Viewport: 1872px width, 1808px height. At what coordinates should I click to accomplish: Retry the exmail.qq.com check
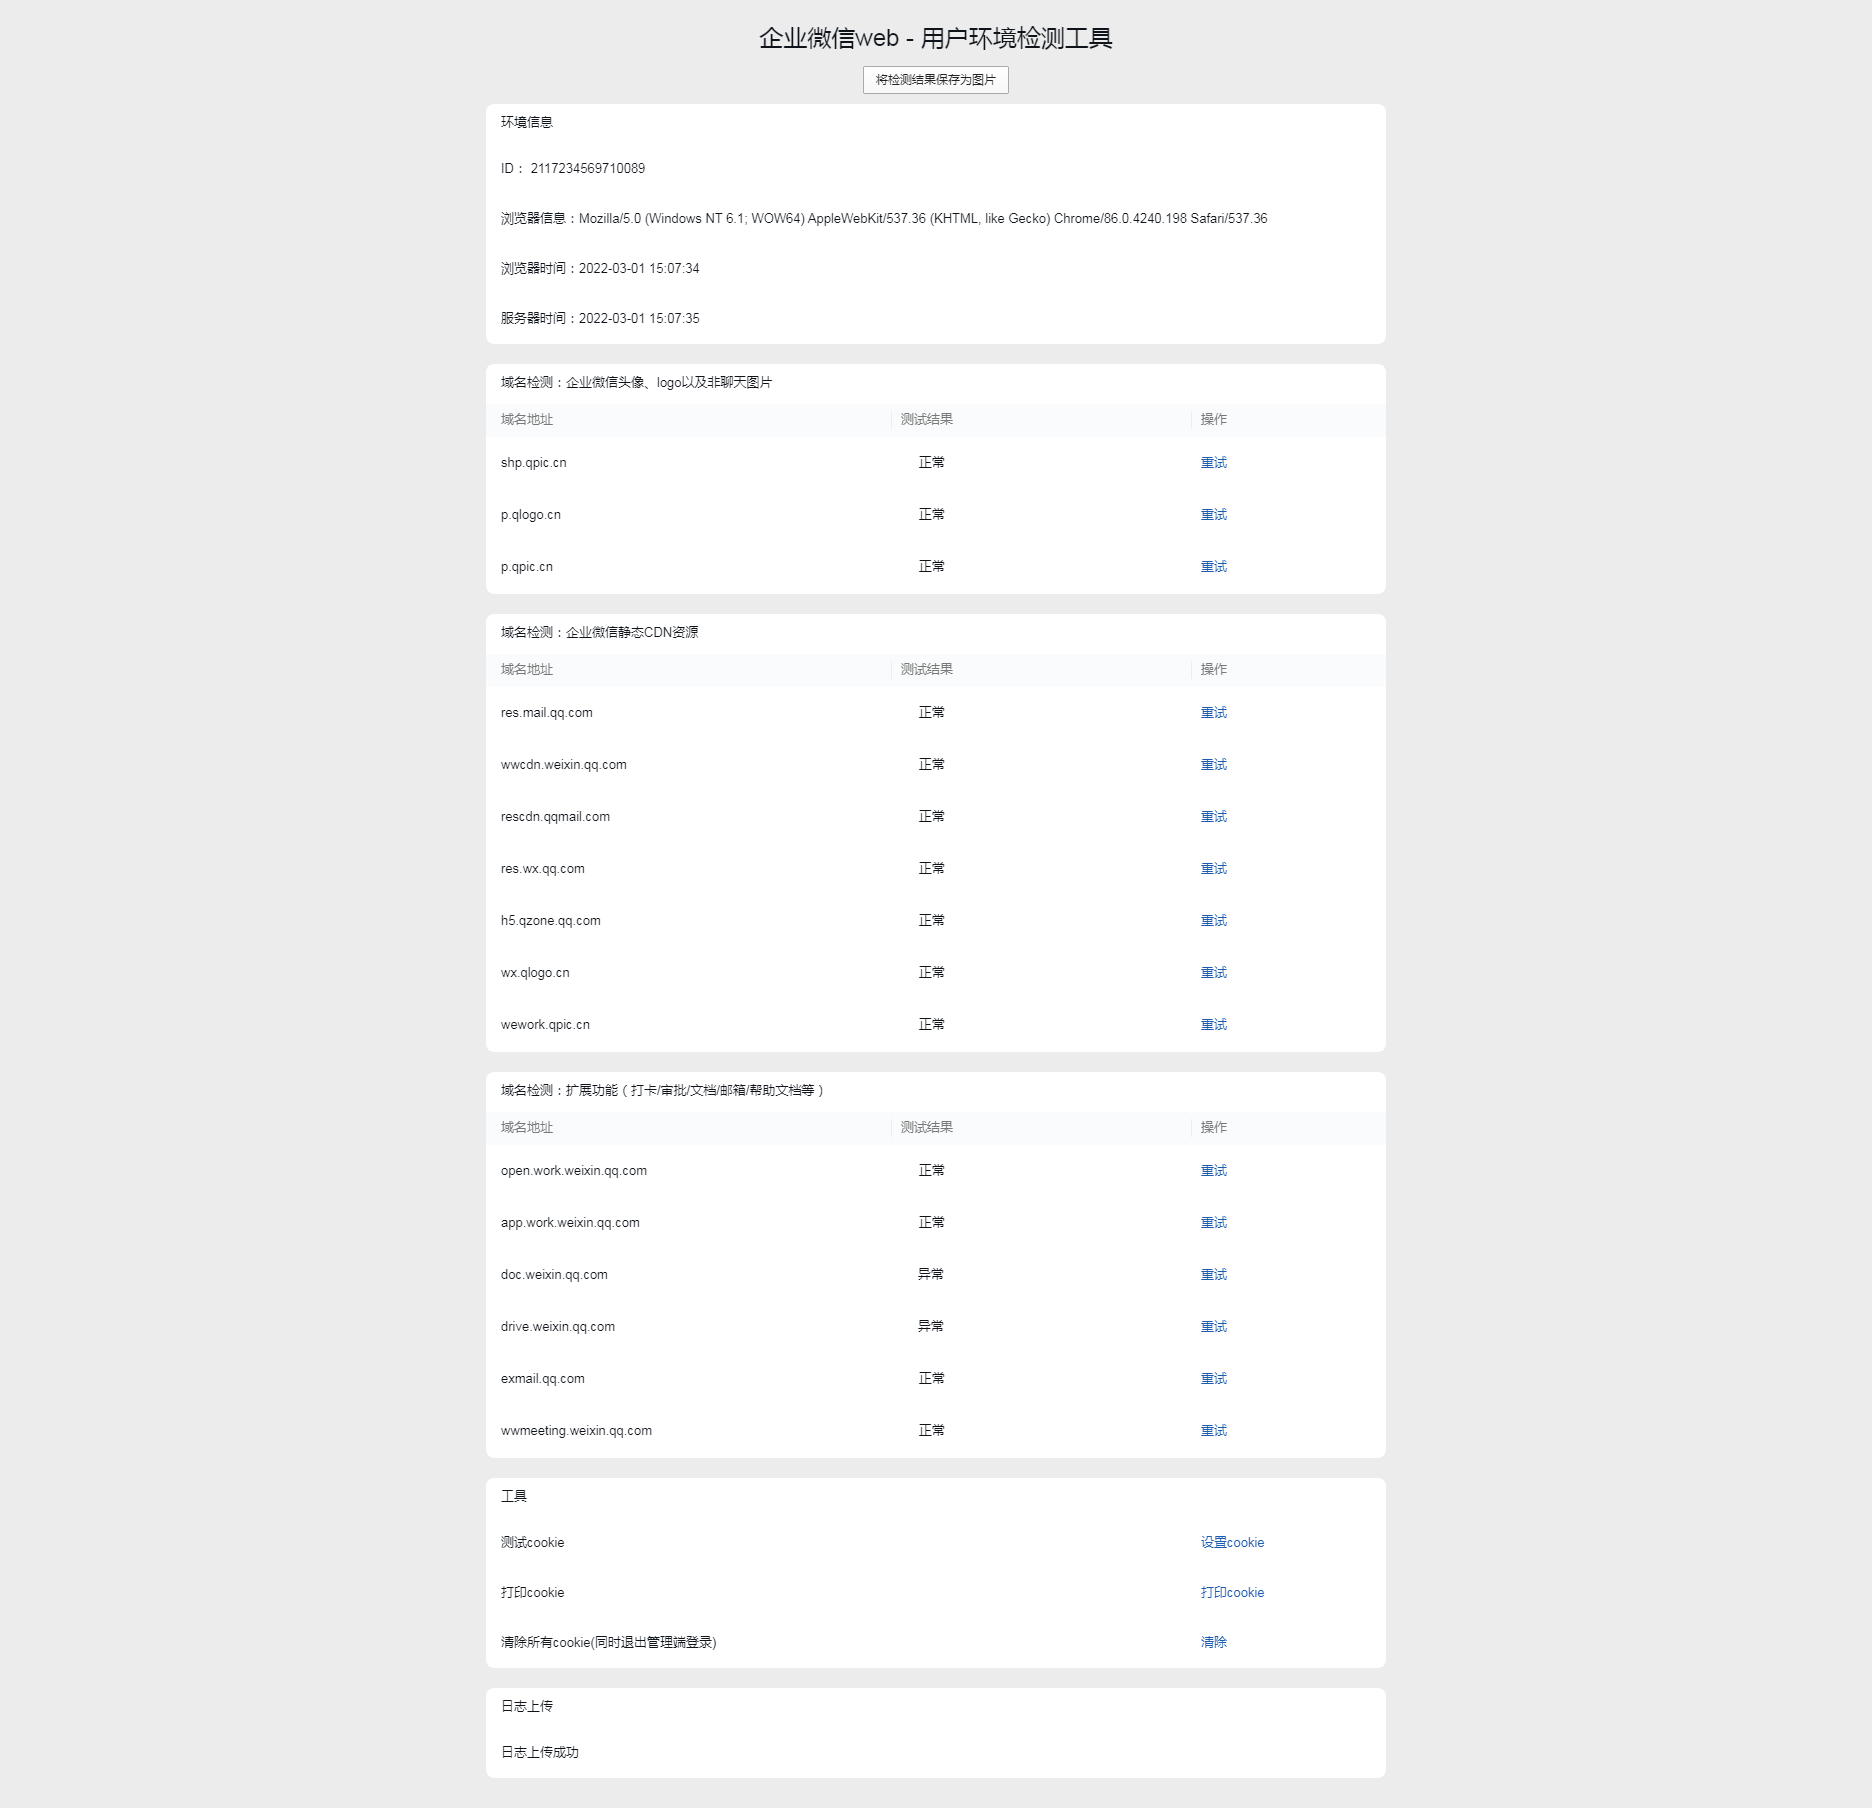tap(1213, 1379)
